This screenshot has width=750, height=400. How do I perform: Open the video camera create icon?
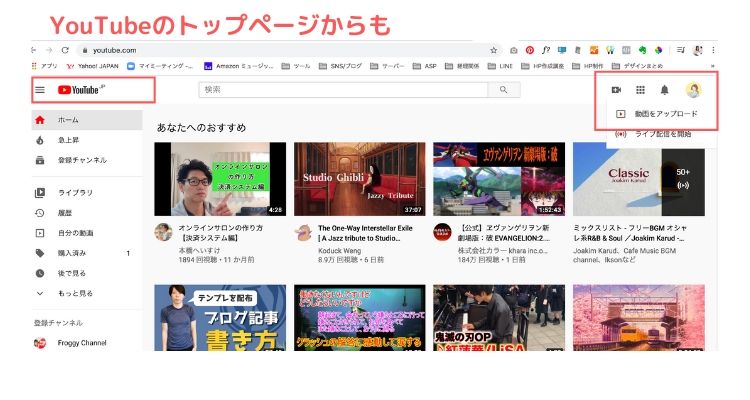point(616,89)
